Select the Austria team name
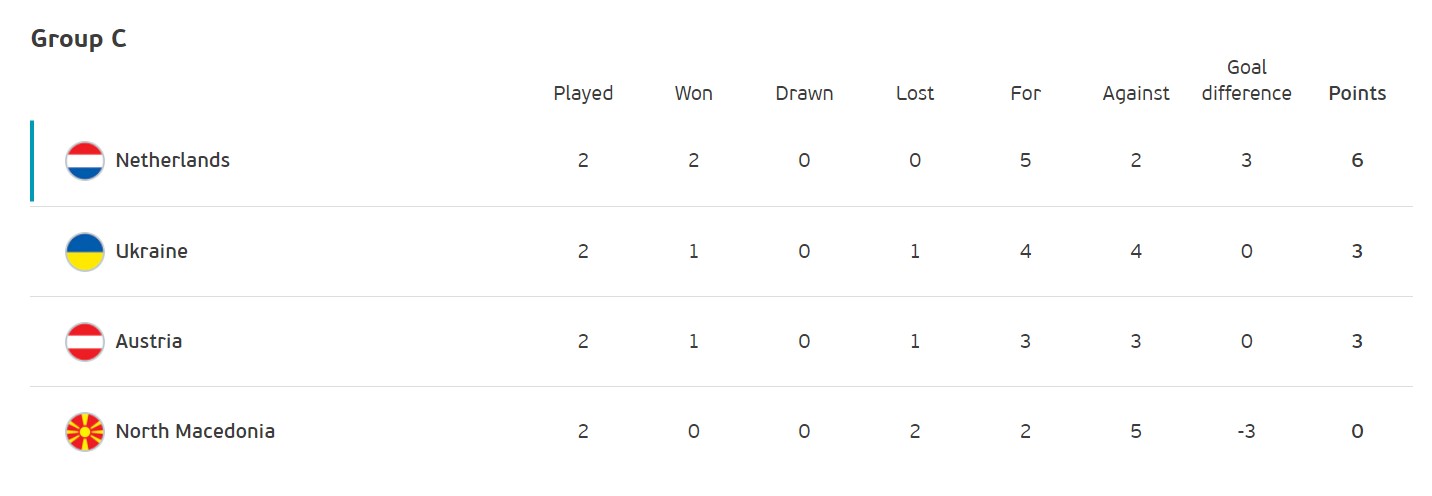The height and width of the screenshot is (496, 1432). [x=149, y=341]
